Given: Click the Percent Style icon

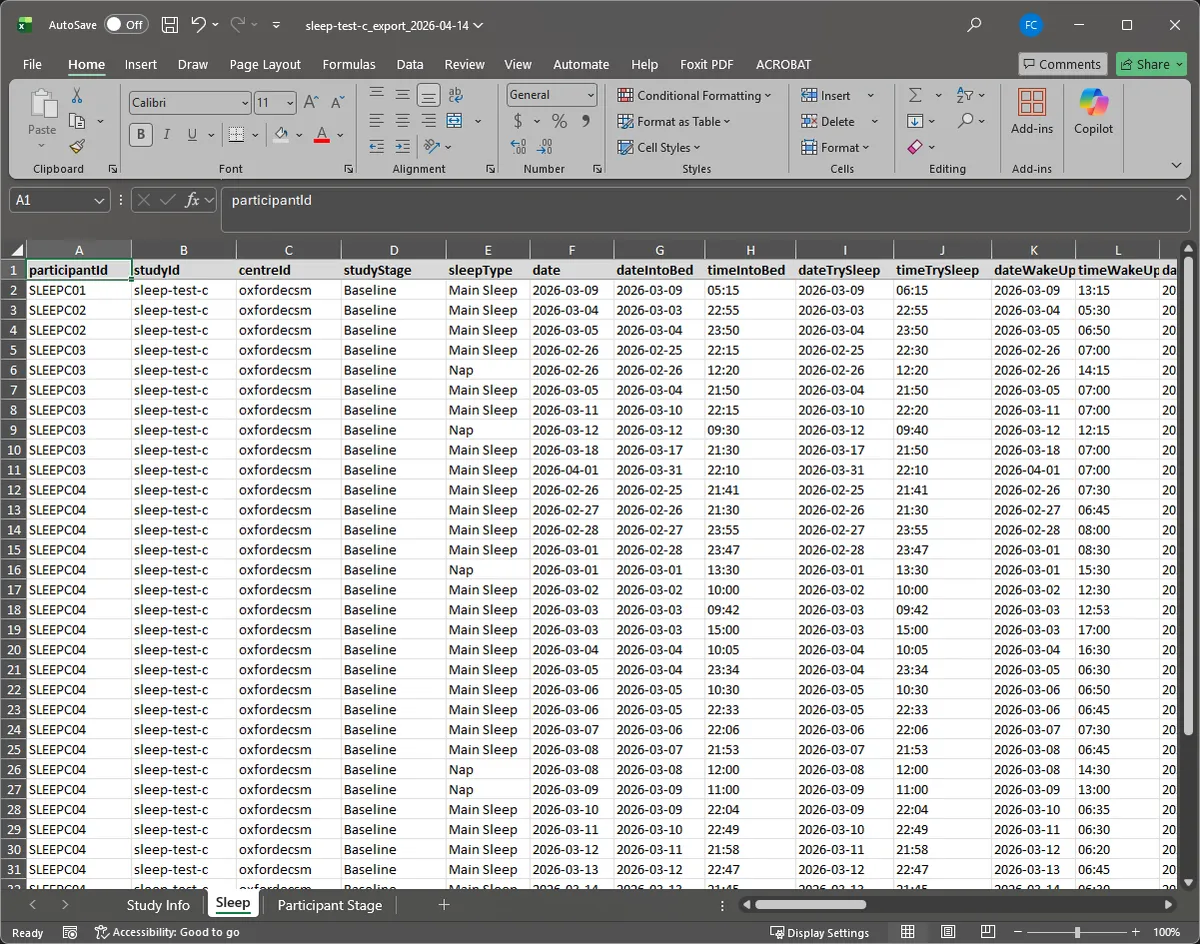Looking at the screenshot, I should [559, 121].
